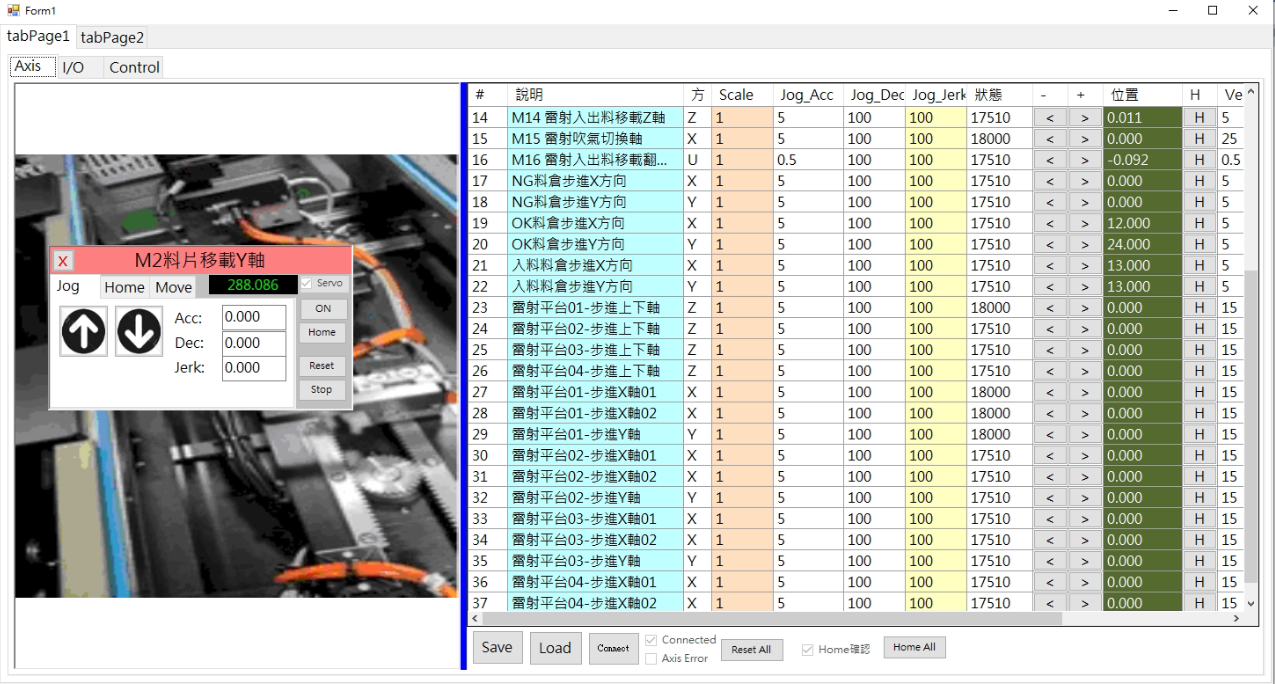Click the > button on row 36

(x=1084, y=582)
